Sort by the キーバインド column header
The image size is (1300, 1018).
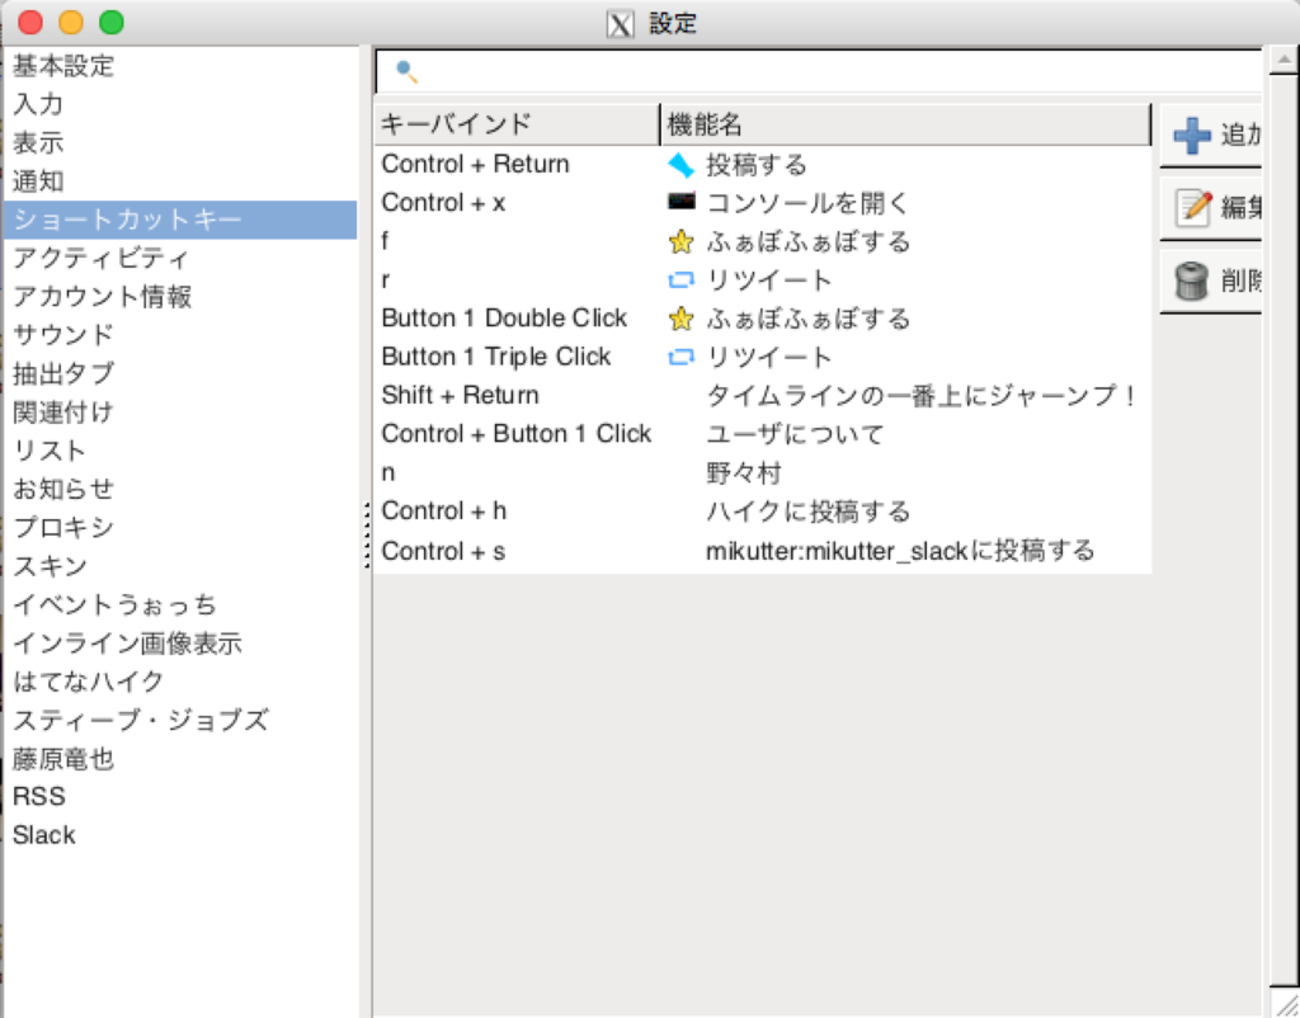[517, 124]
